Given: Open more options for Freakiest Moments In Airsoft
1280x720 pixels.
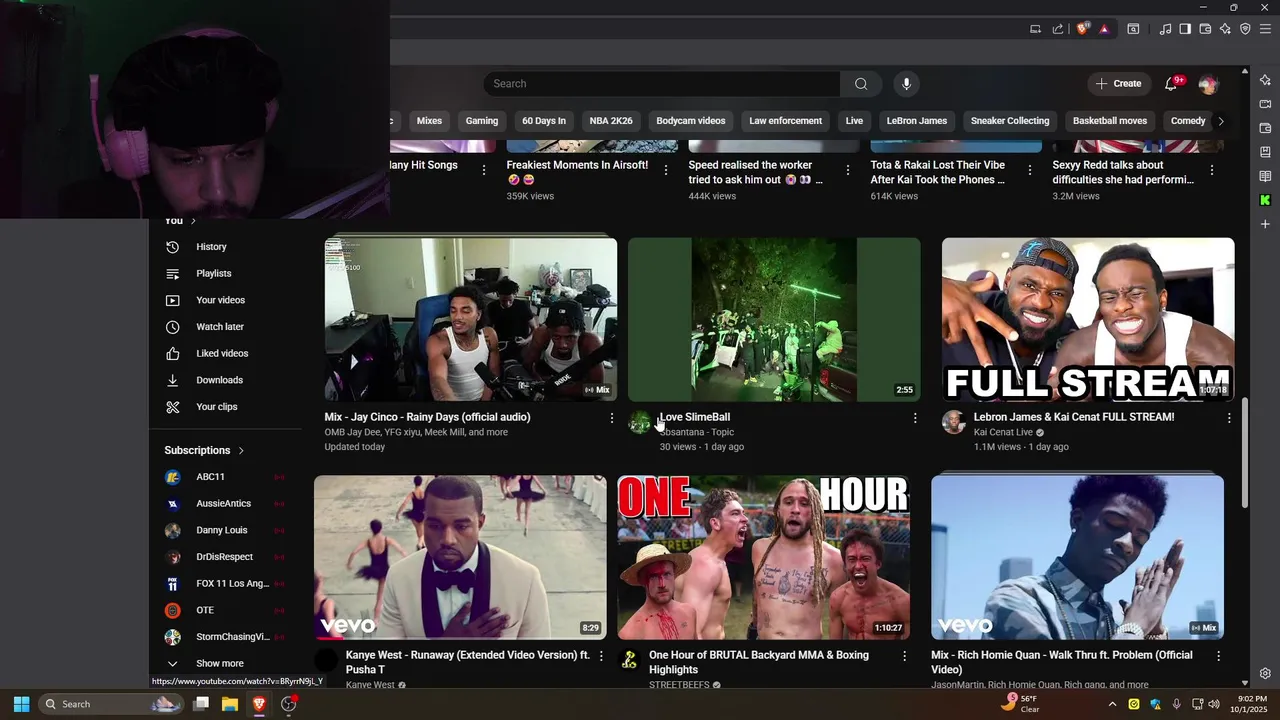Looking at the screenshot, I should pyautogui.click(x=666, y=170).
